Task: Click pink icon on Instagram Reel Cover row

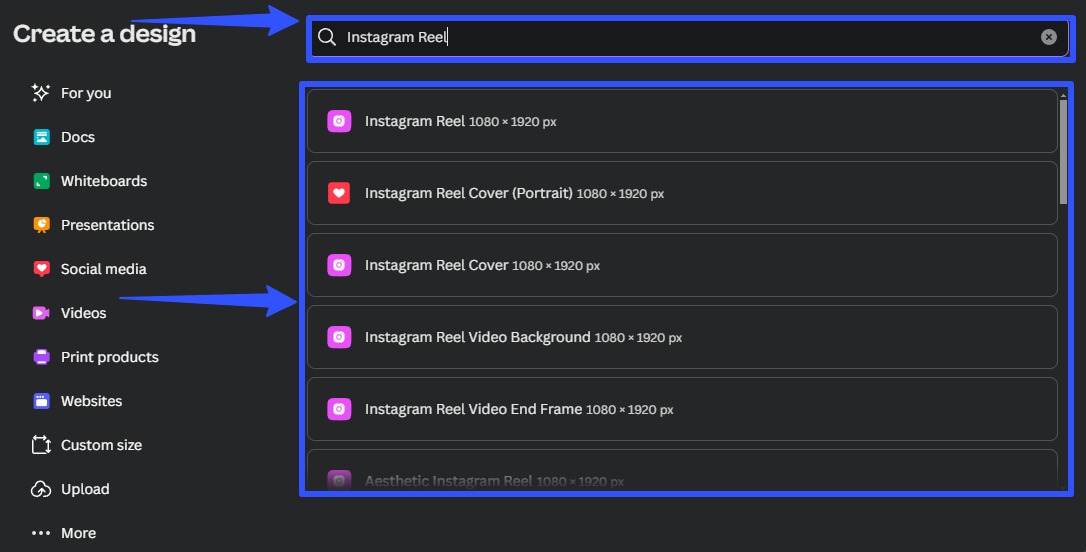Action: [x=339, y=265]
